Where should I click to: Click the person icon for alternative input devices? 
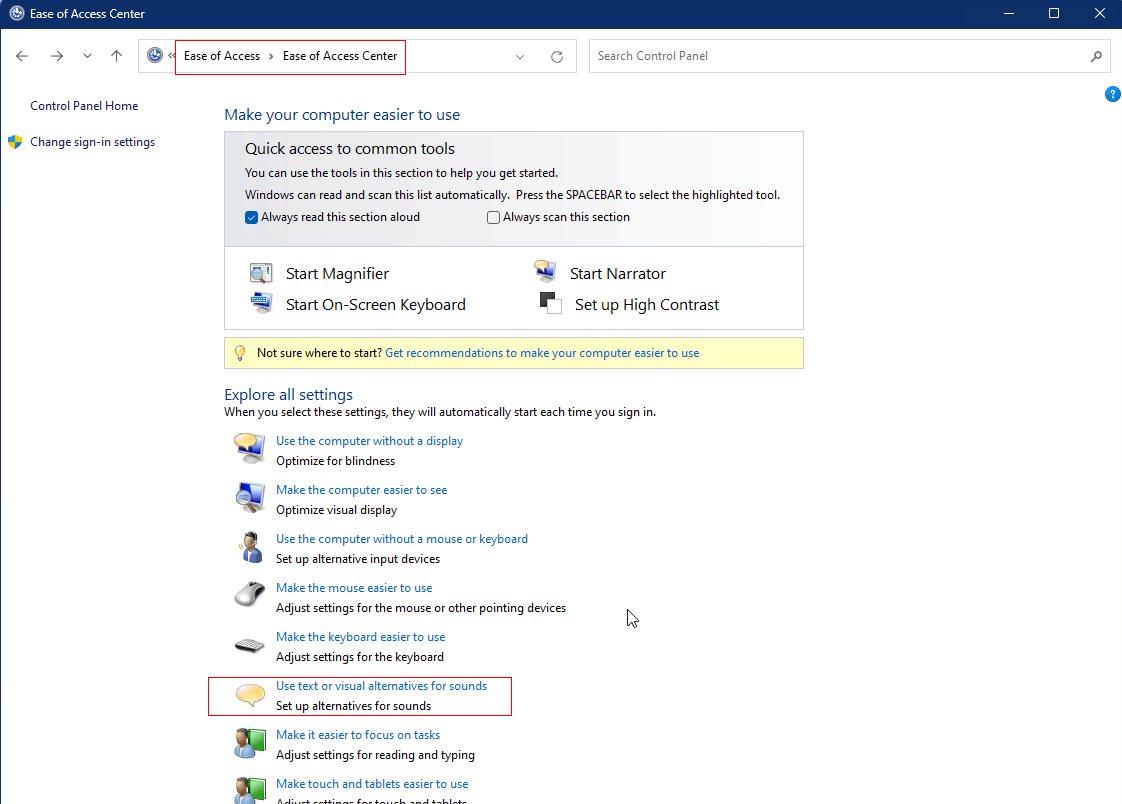[x=250, y=547]
